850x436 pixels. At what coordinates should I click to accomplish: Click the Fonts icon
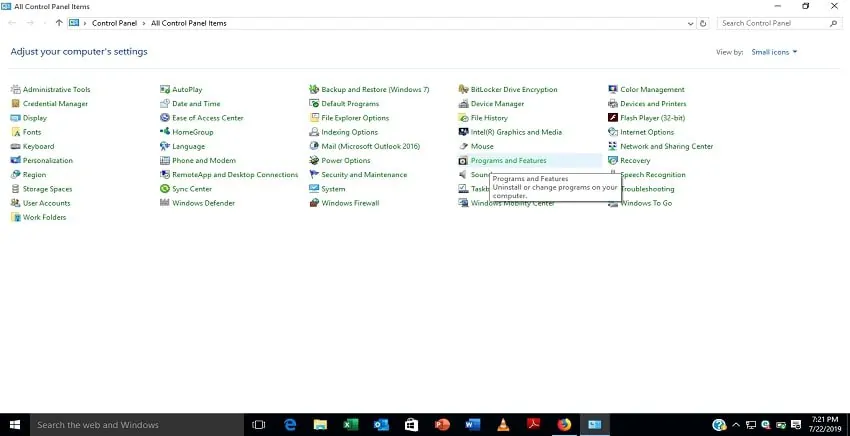pos(15,132)
